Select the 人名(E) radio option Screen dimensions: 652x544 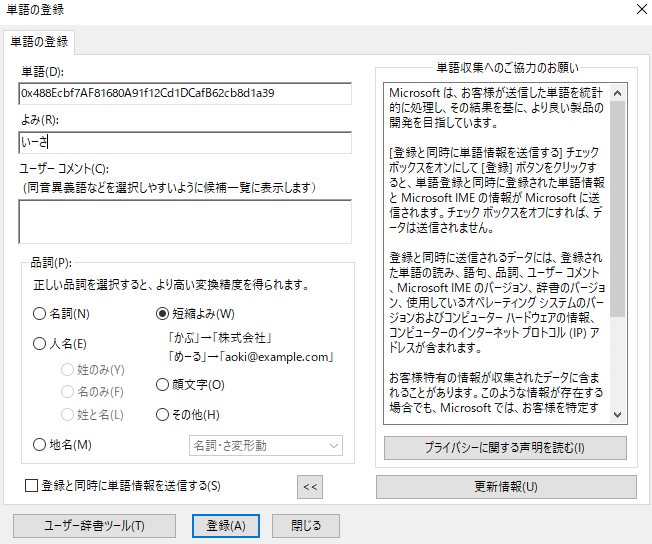(40, 344)
